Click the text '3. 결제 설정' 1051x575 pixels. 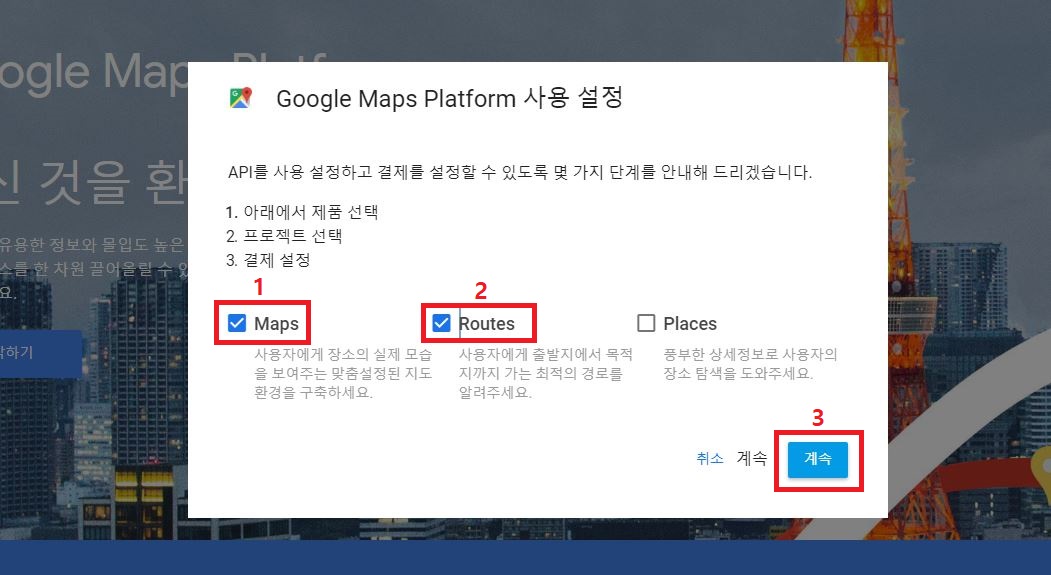pyautogui.click(x=267, y=260)
